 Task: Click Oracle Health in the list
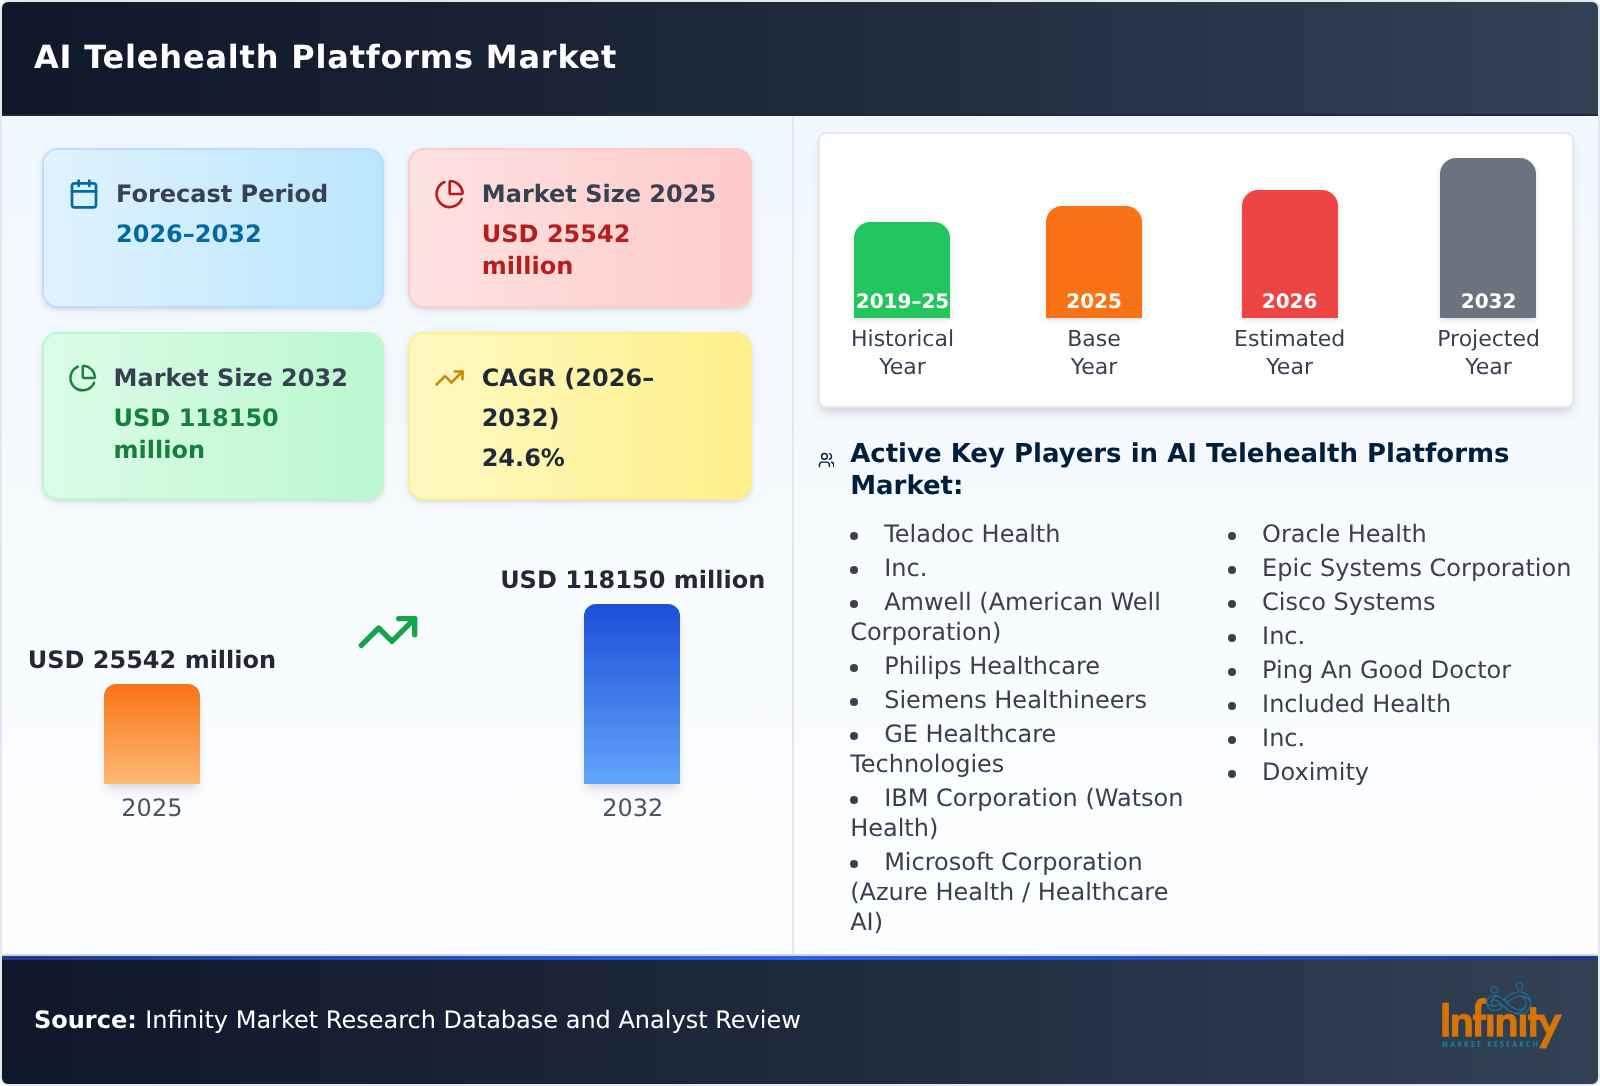pyautogui.click(x=1344, y=534)
